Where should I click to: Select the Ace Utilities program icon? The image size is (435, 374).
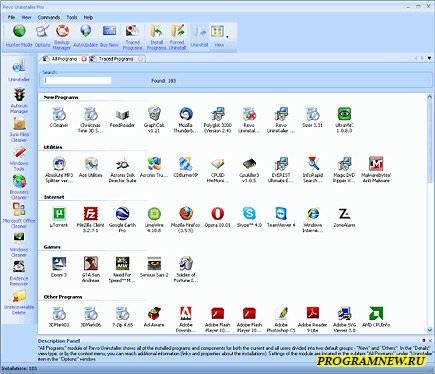tap(91, 167)
